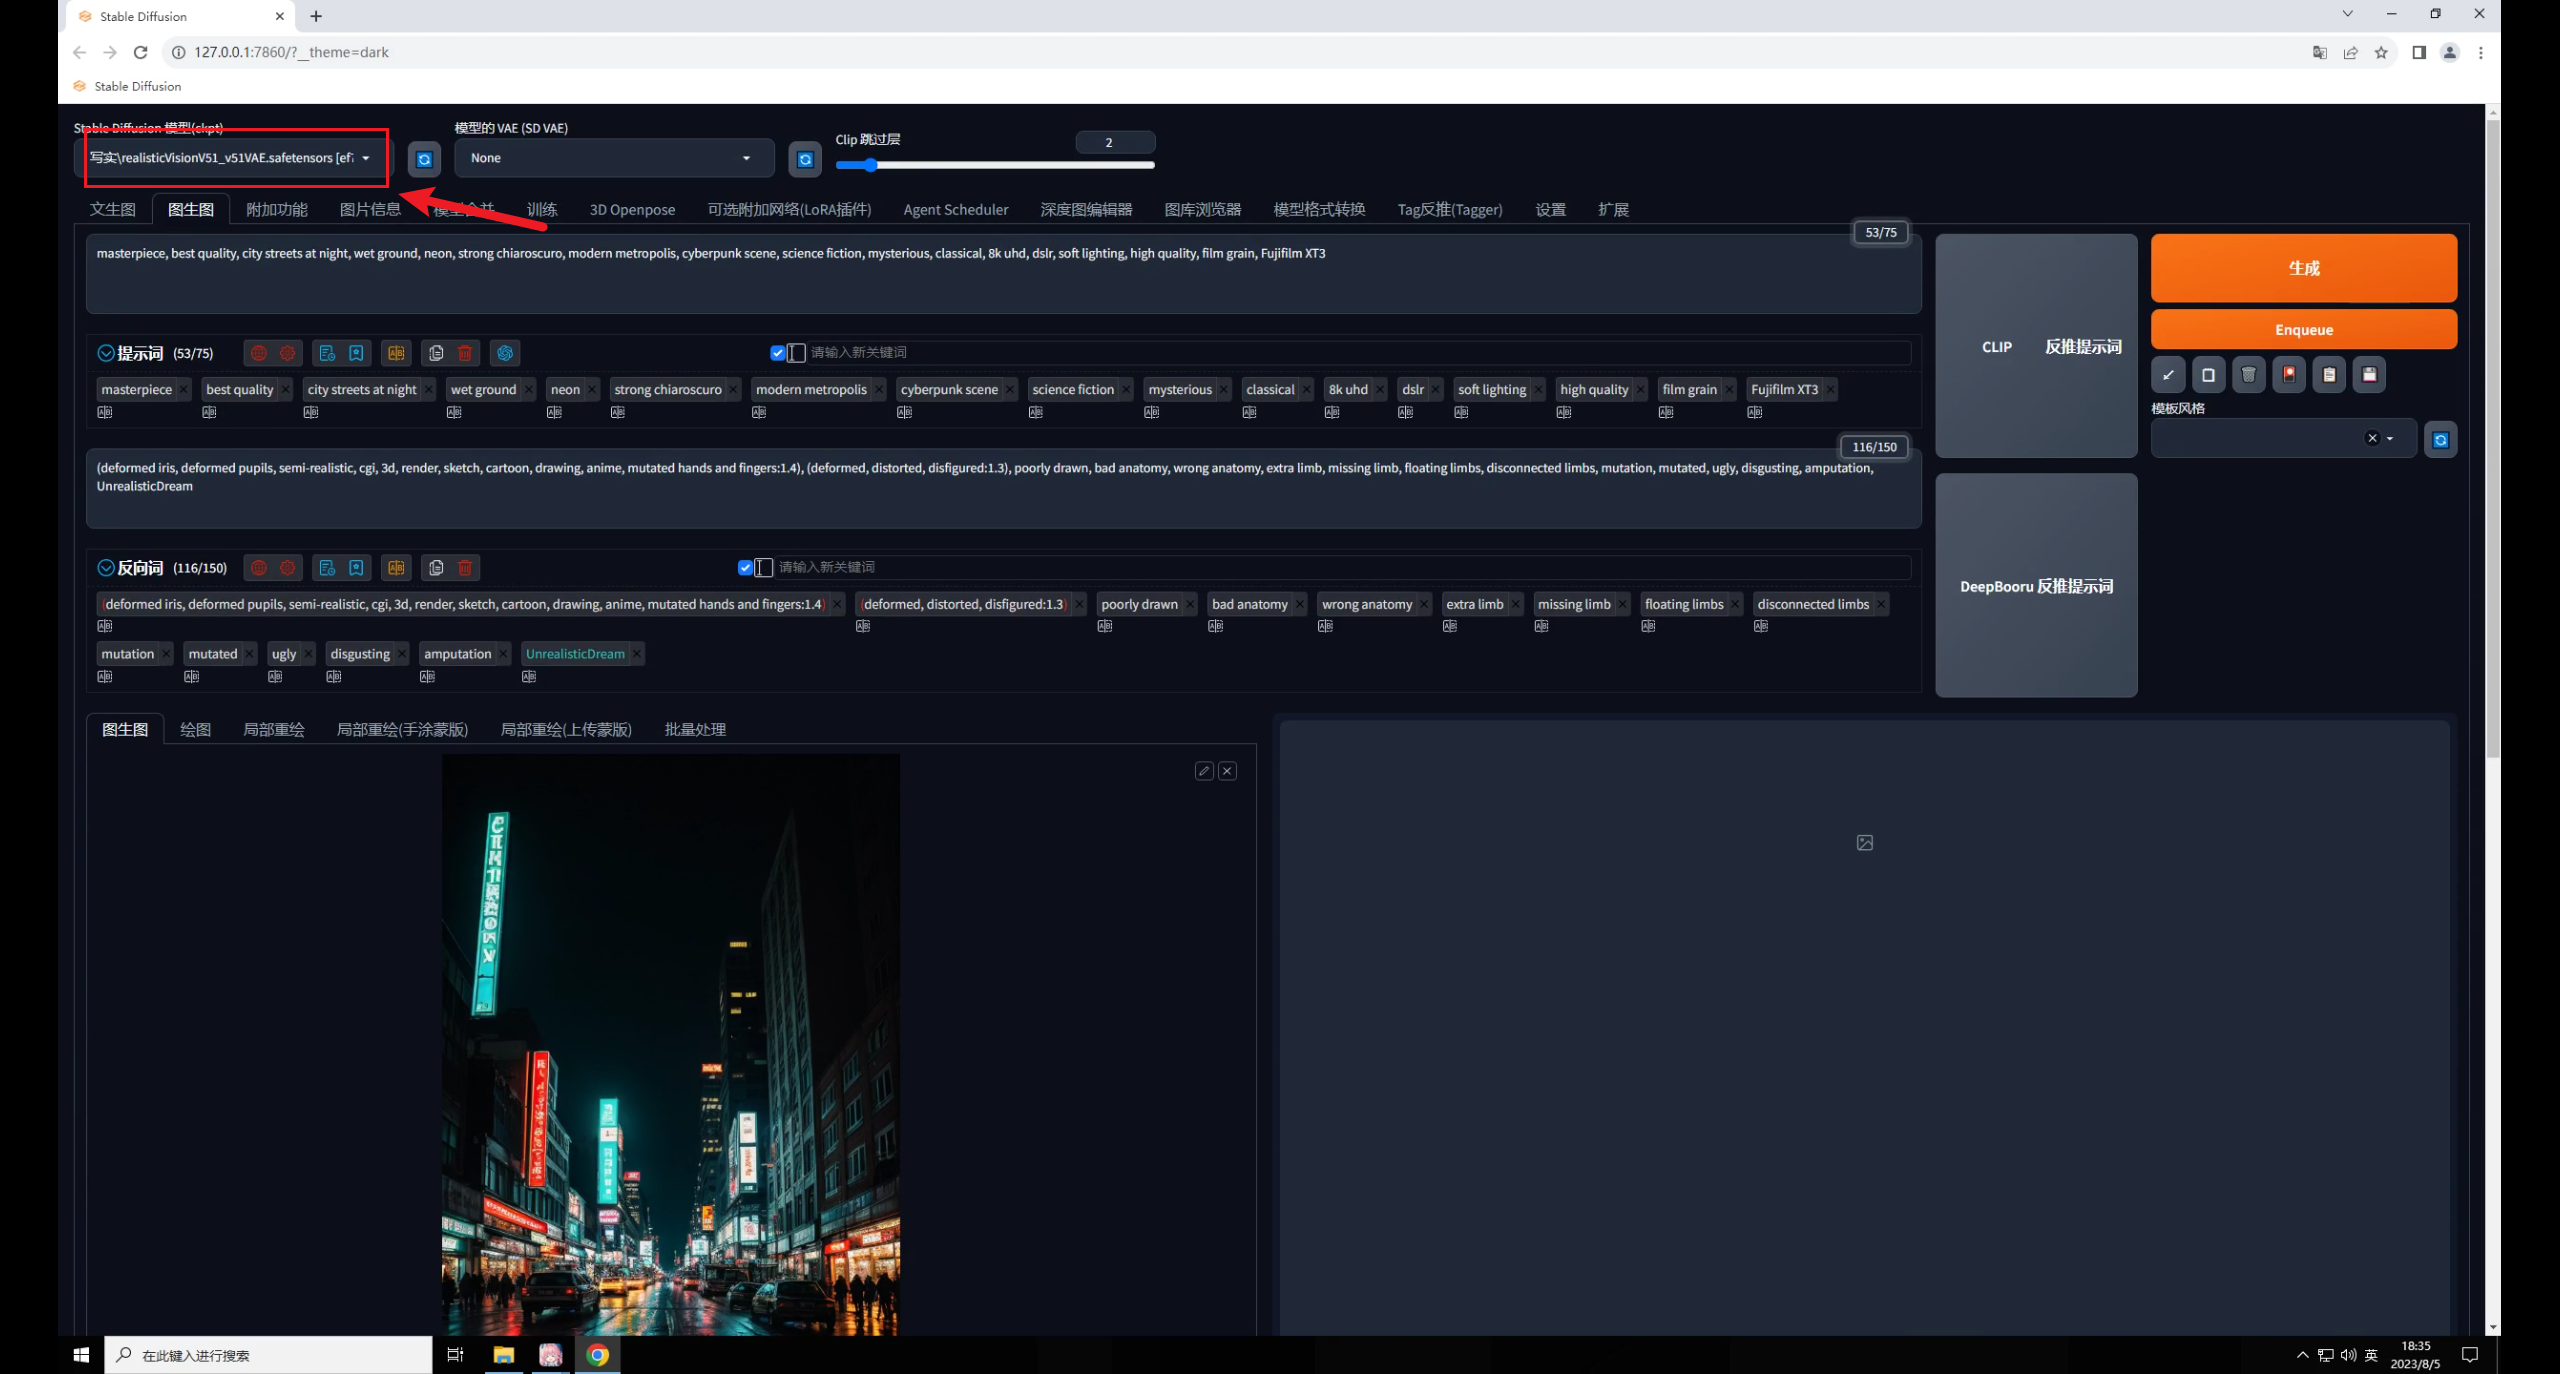This screenshot has height=1374, width=2560.
Task: Click the red trash icon in the 提示词 toolbar
Action: pyautogui.click(x=465, y=353)
